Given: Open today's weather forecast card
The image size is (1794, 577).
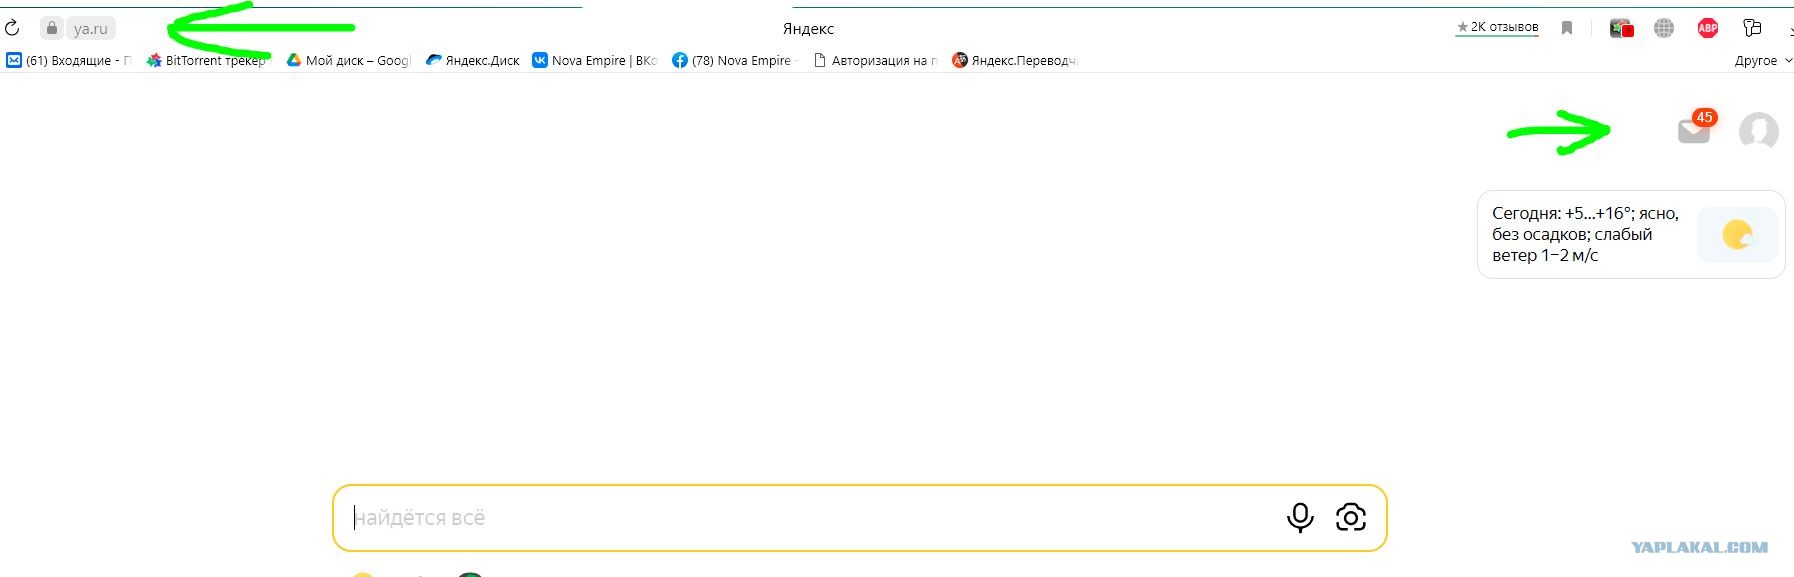Looking at the screenshot, I should click(1630, 234).
